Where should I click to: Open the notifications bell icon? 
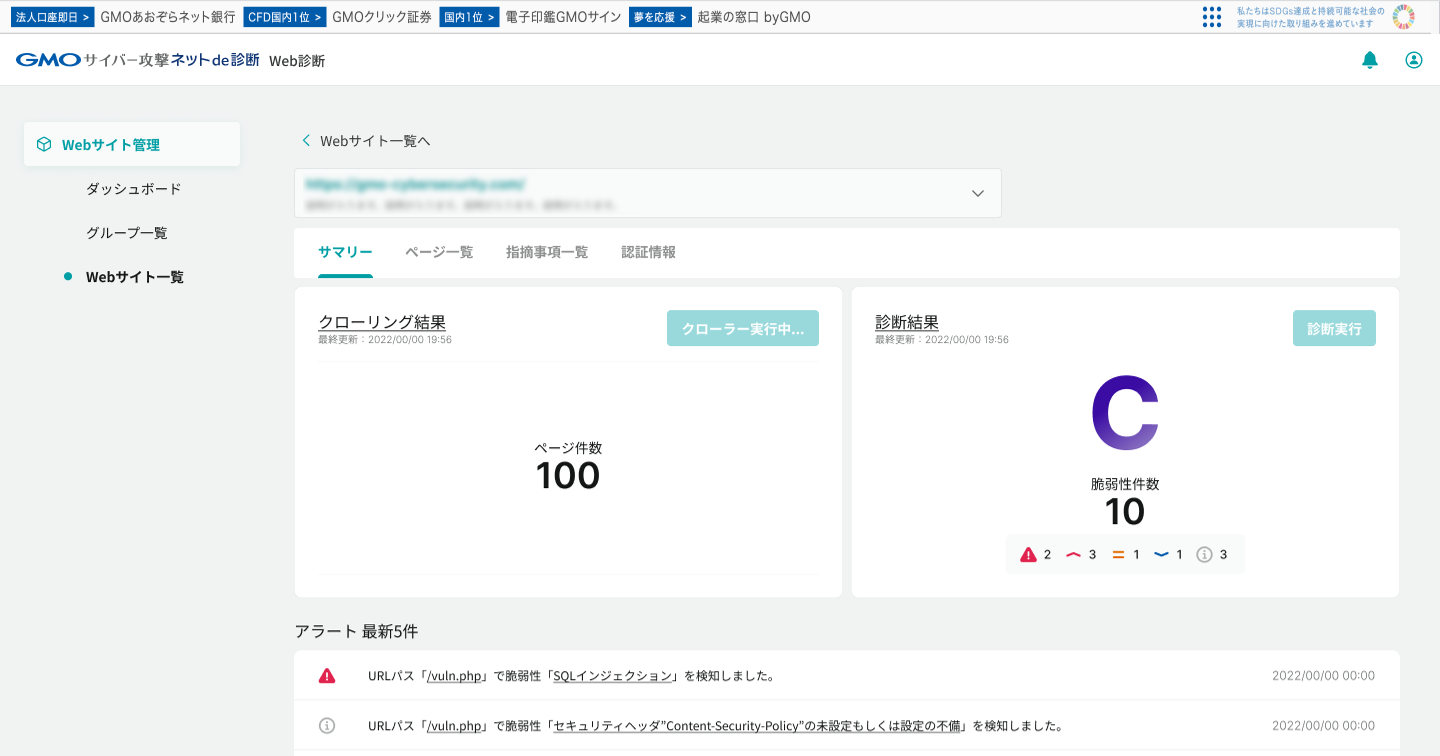[1370, 60]
